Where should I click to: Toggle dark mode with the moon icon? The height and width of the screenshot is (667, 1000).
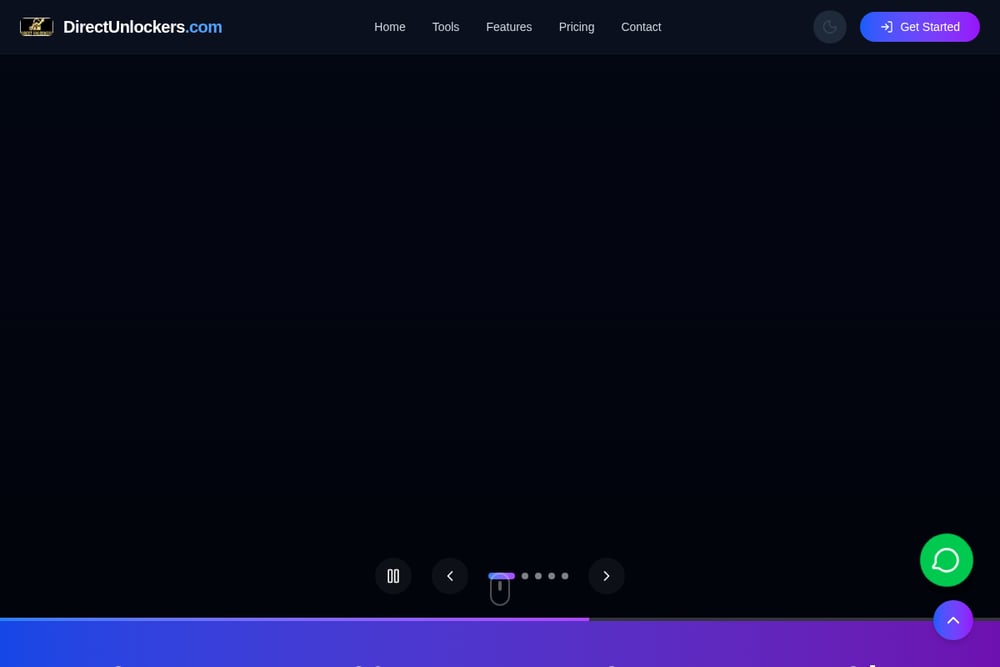pos(830,27)
